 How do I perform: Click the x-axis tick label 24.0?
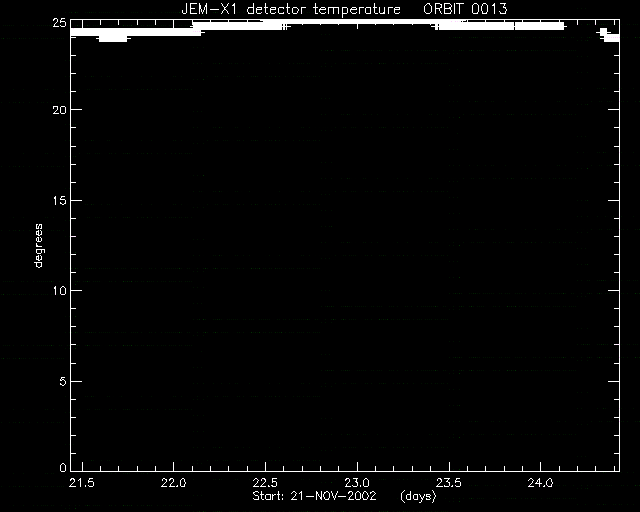540,483
